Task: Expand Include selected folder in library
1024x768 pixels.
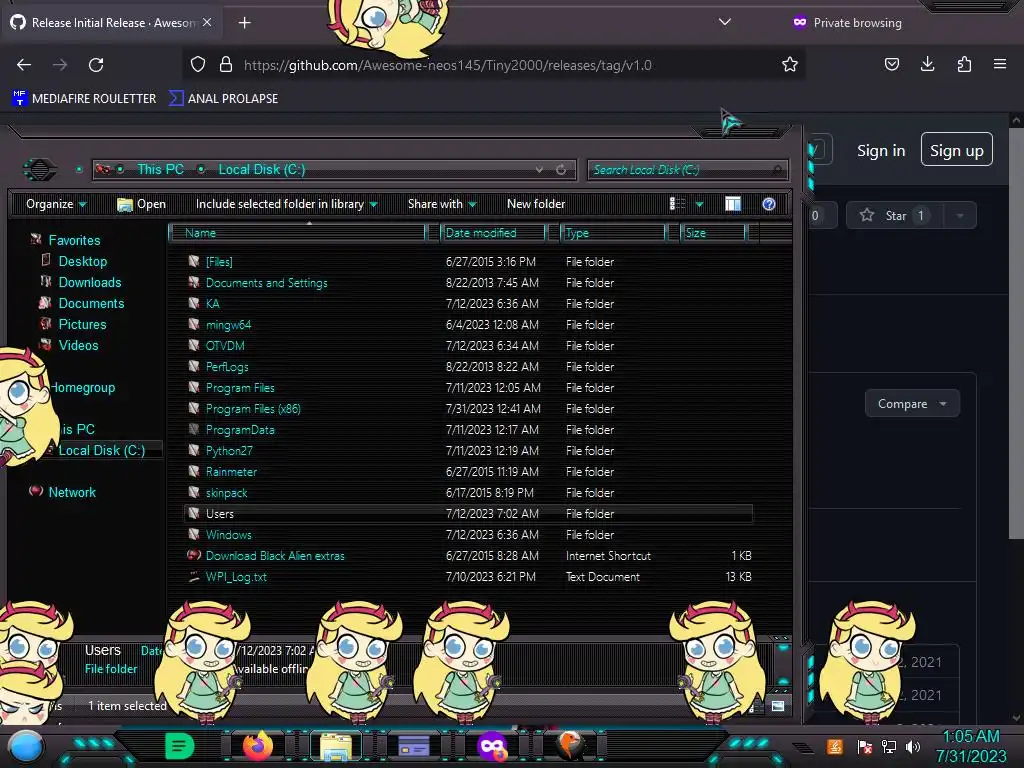Action: pos(286,204)
